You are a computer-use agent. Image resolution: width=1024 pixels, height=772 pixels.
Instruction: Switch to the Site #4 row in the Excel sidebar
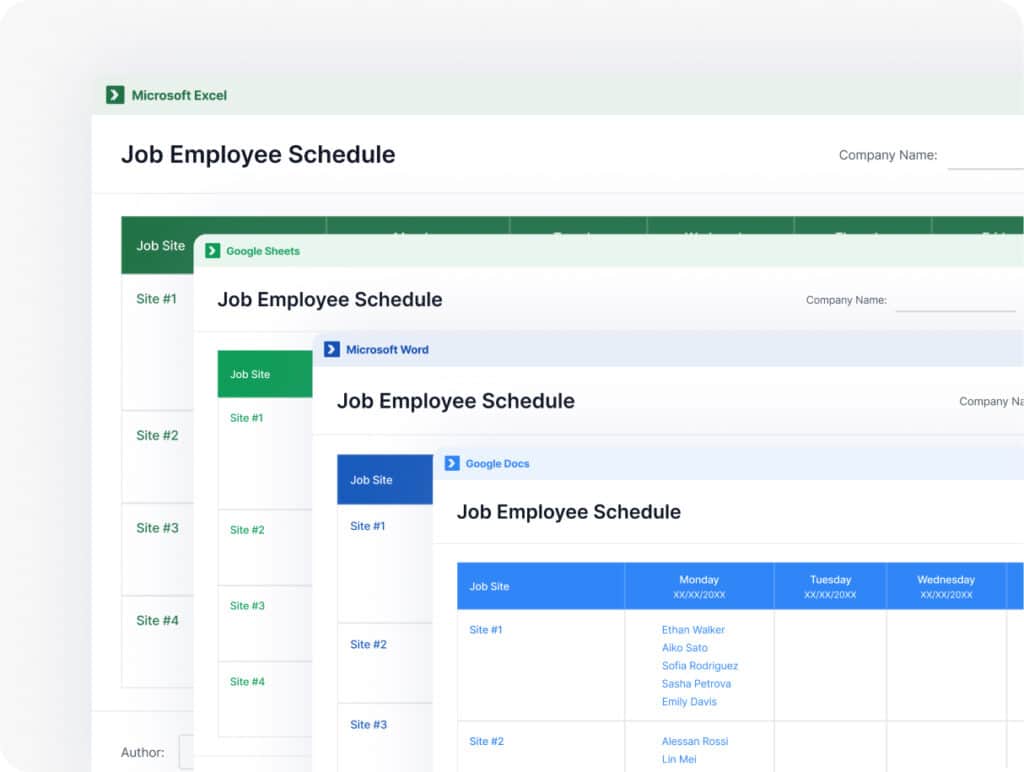click(x=155, y=621)
